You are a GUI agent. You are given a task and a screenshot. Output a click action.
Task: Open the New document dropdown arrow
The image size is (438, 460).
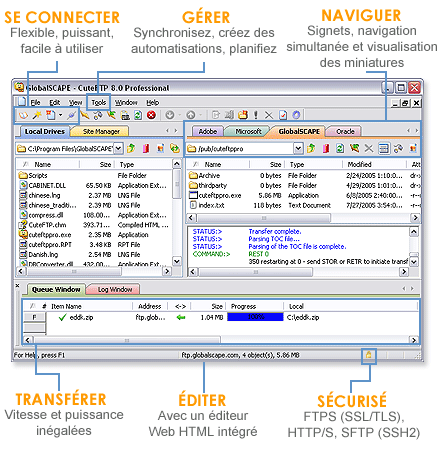pyautogui.click(x=61, y=115)
